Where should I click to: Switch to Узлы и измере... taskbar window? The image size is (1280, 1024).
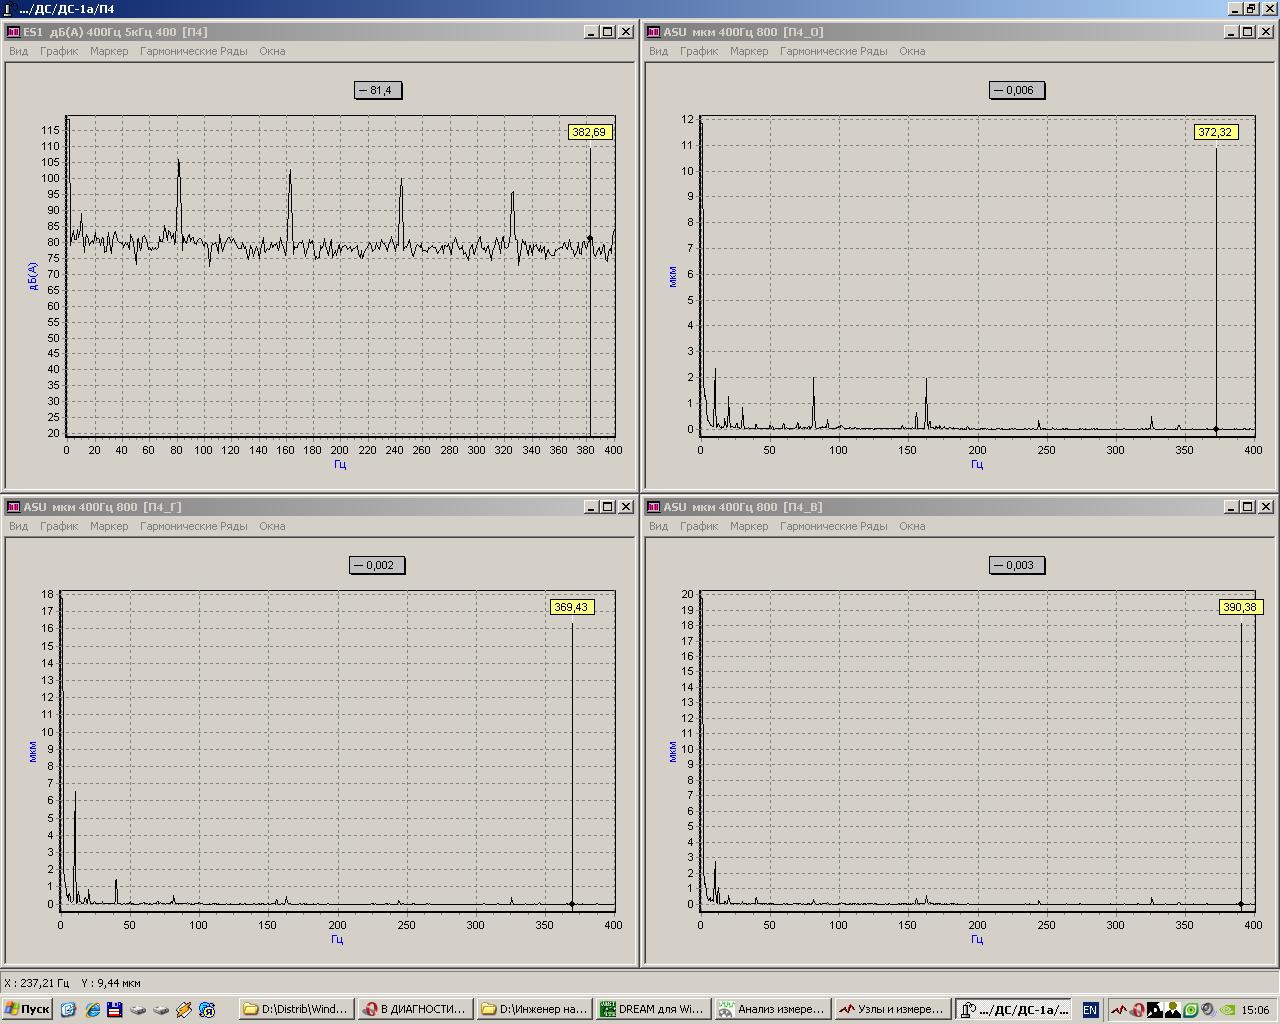pos(891,1010)
